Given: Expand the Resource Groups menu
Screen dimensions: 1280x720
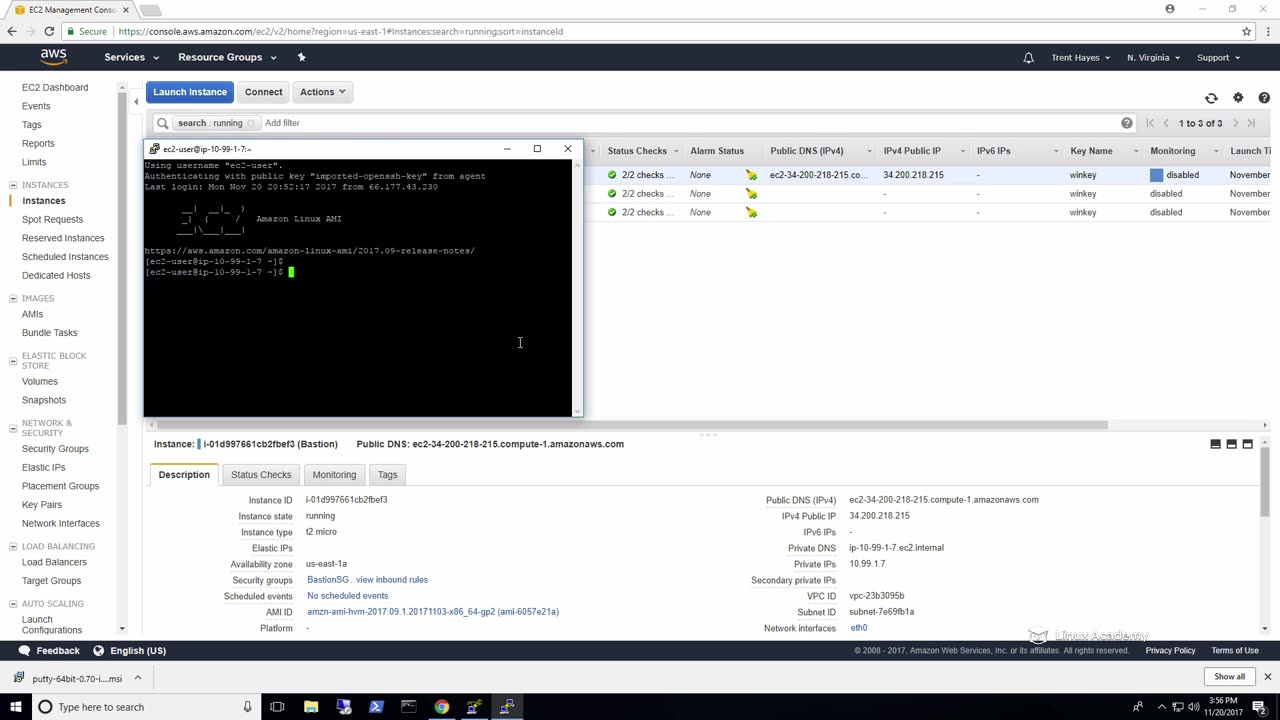Looking at the screenshot, I should pyautogui.click(x=227, y=57).
